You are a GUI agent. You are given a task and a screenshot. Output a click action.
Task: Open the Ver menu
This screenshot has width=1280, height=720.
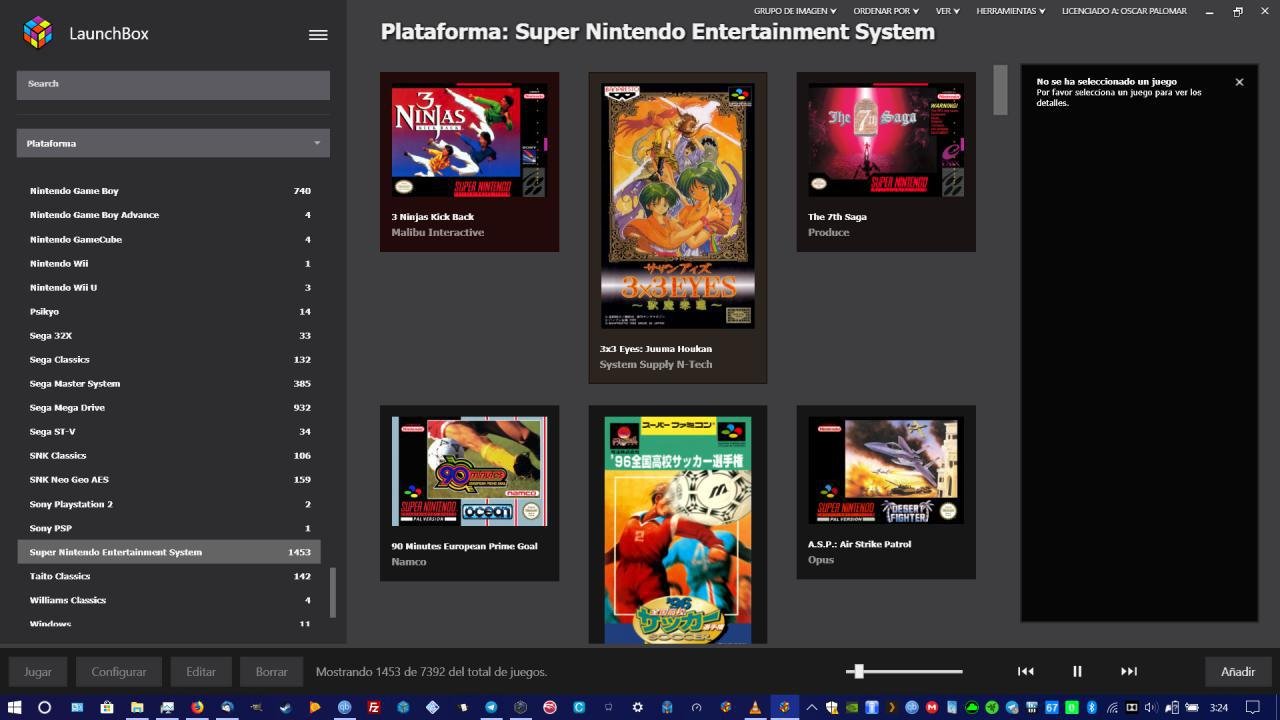[947, 11]
